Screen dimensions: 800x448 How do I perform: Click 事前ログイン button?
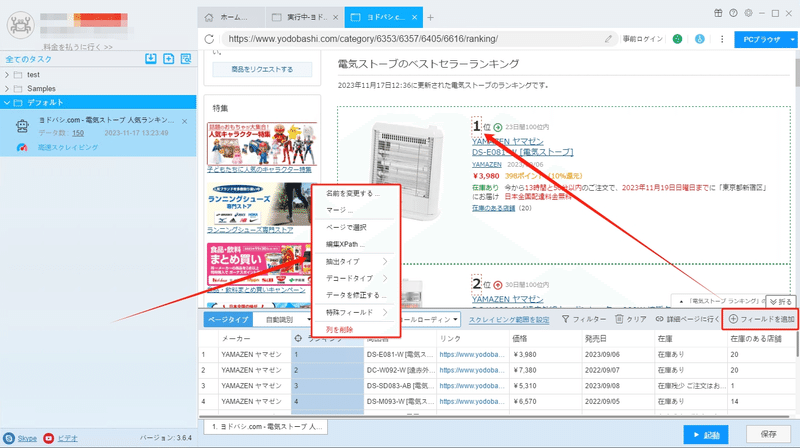coord(642,39)
